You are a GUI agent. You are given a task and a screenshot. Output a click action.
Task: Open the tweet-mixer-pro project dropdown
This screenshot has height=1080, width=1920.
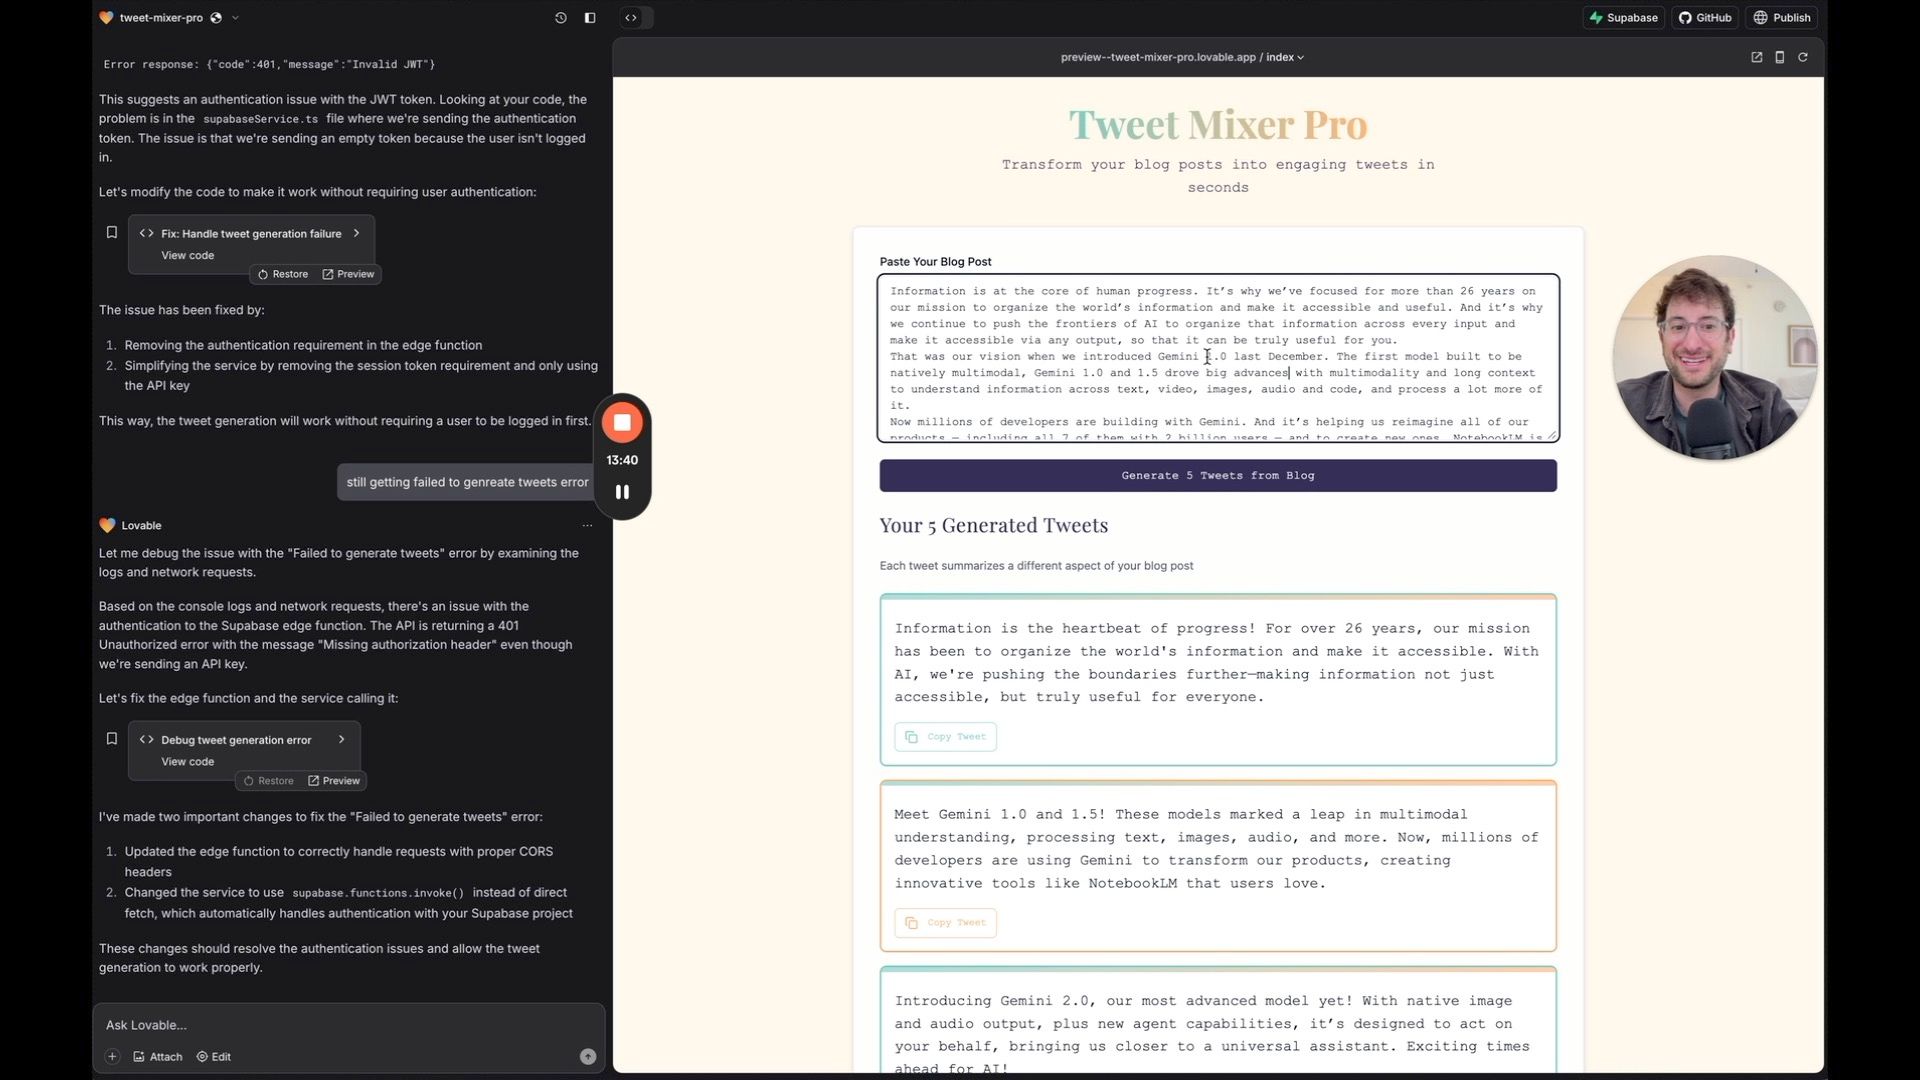[235, 18]
